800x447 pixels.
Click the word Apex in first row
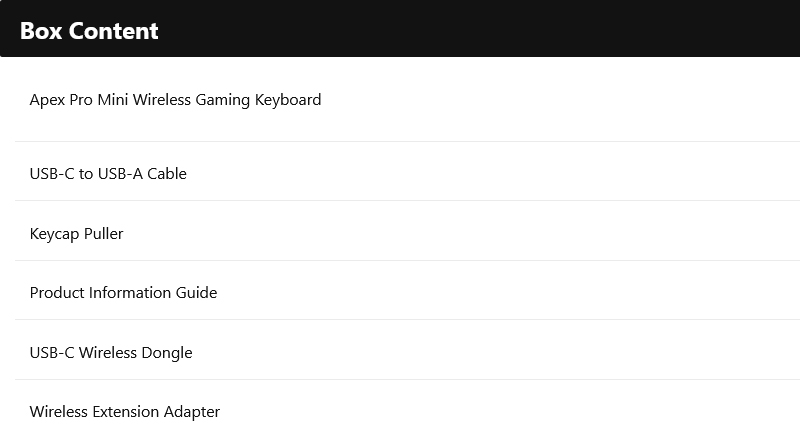click(x=47, y=100)
